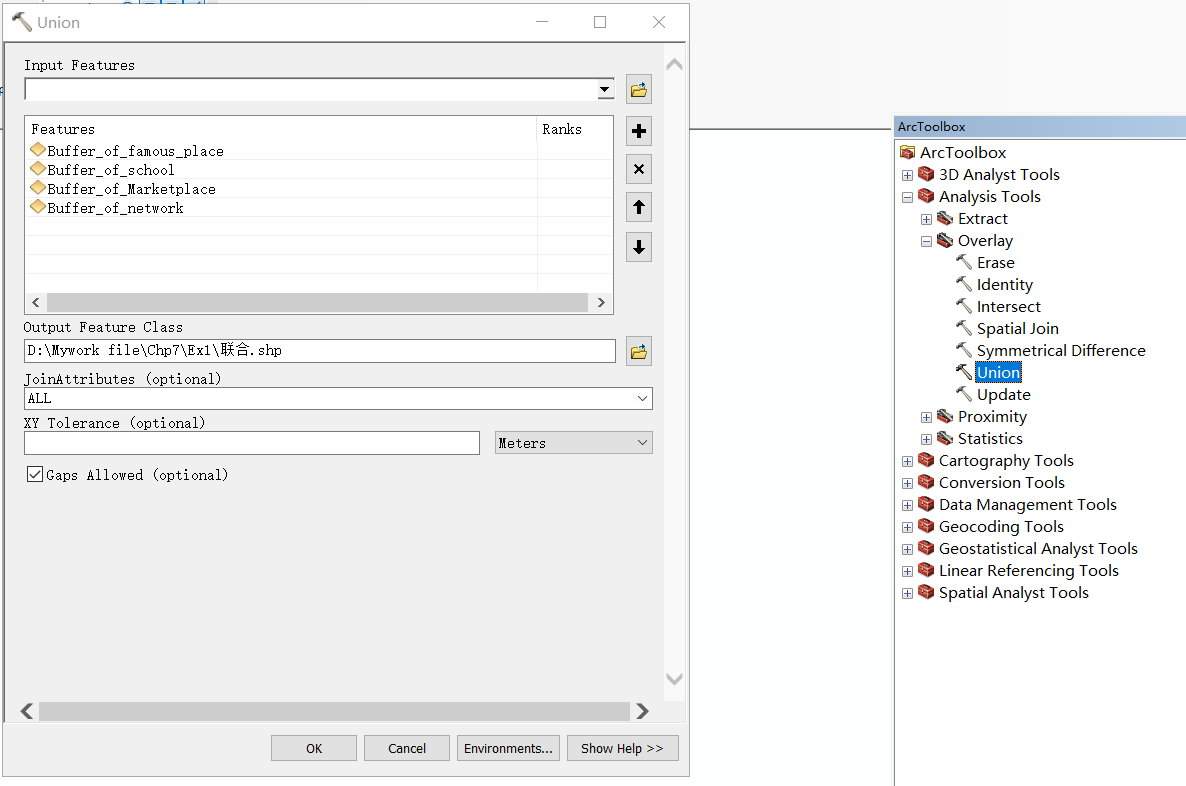Click the Buffer_of_famous_place layer diamond icon
The width and height of the screenshot is (1186, 786).
pos(38,150)
